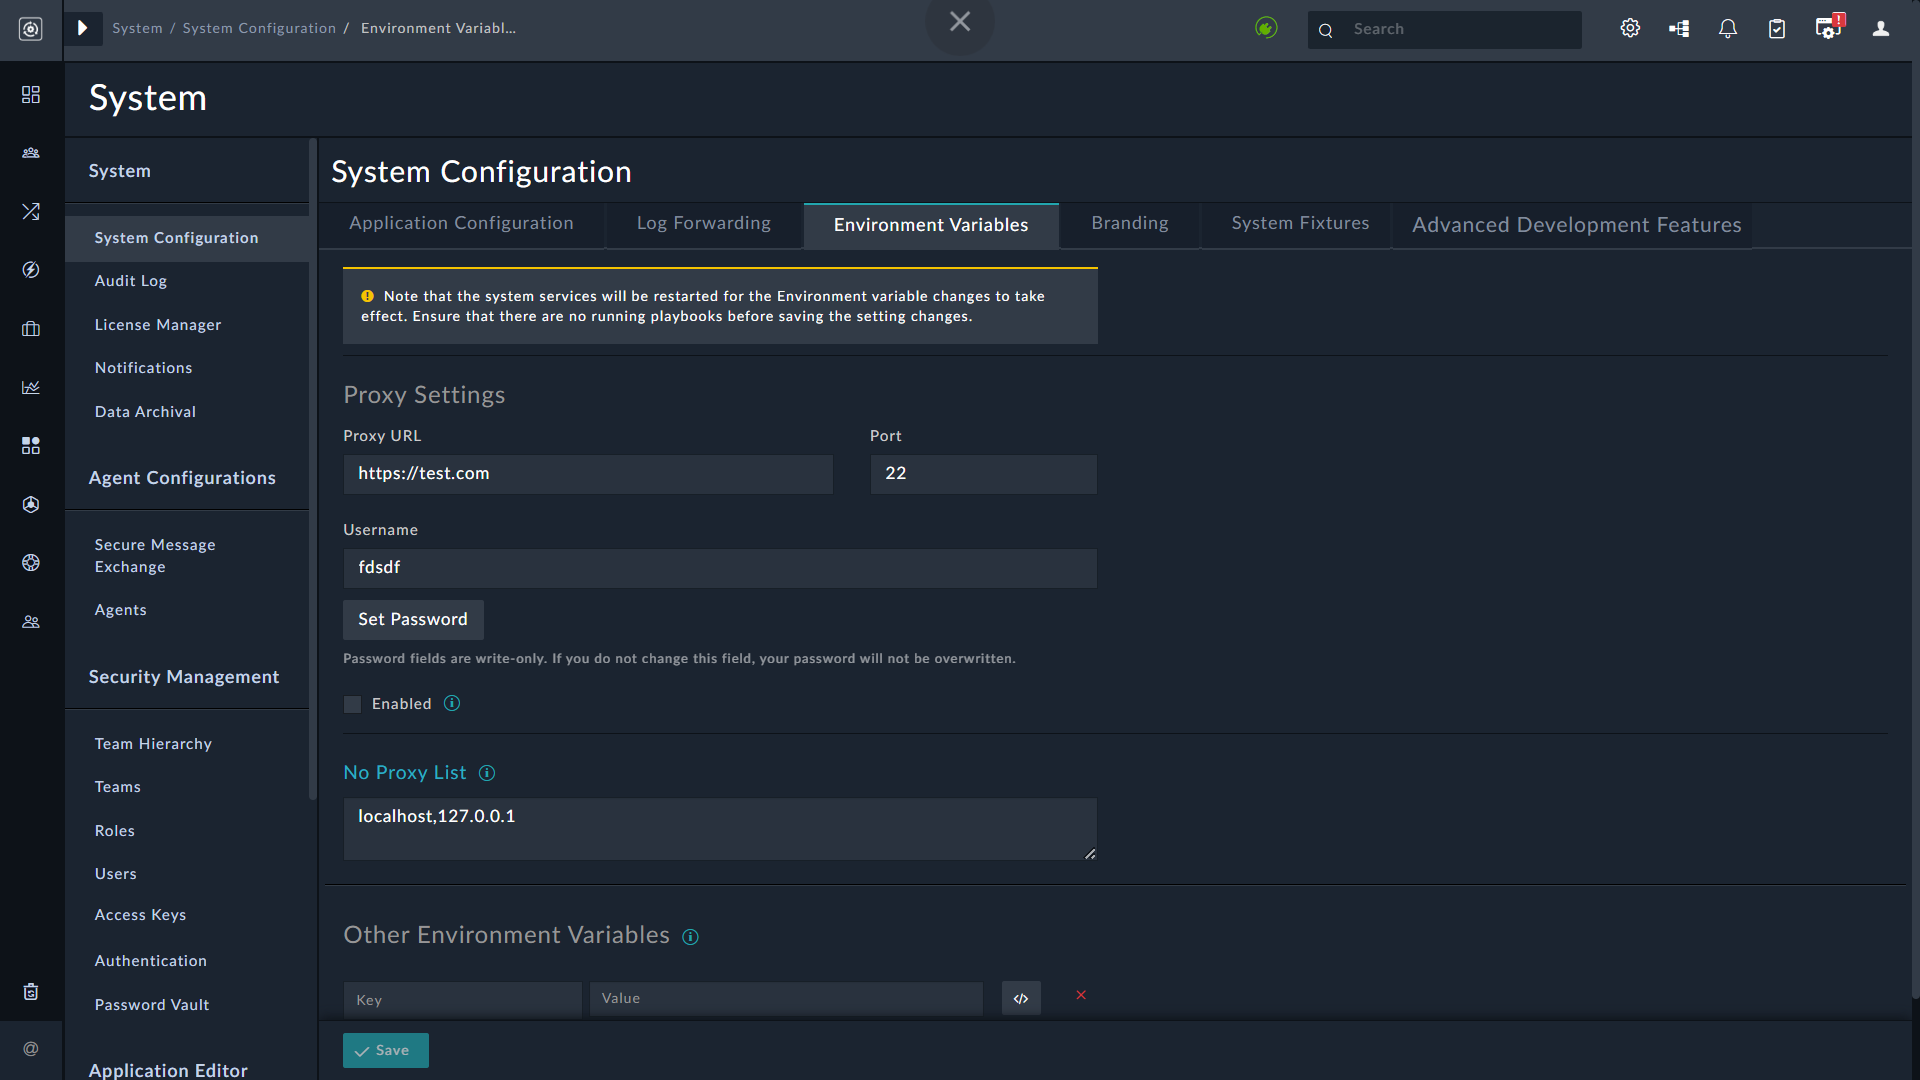Open Secure Message Exchange
Viewport: 1920px width, 1080px height.
(x=155, y=556)
